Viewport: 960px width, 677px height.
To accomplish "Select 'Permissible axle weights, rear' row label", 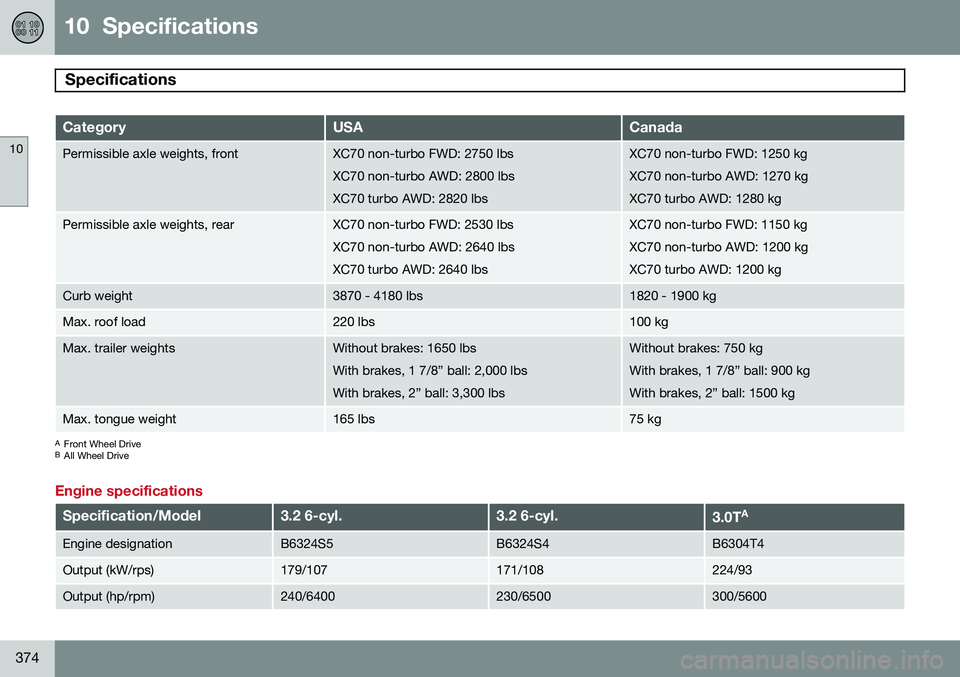I will pyautogui.click(x=148, y=225).
